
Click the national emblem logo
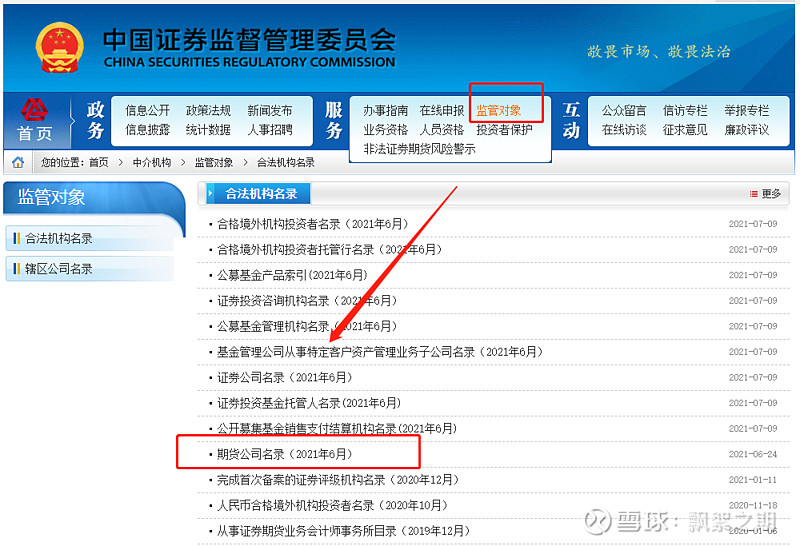click(60, 47)
